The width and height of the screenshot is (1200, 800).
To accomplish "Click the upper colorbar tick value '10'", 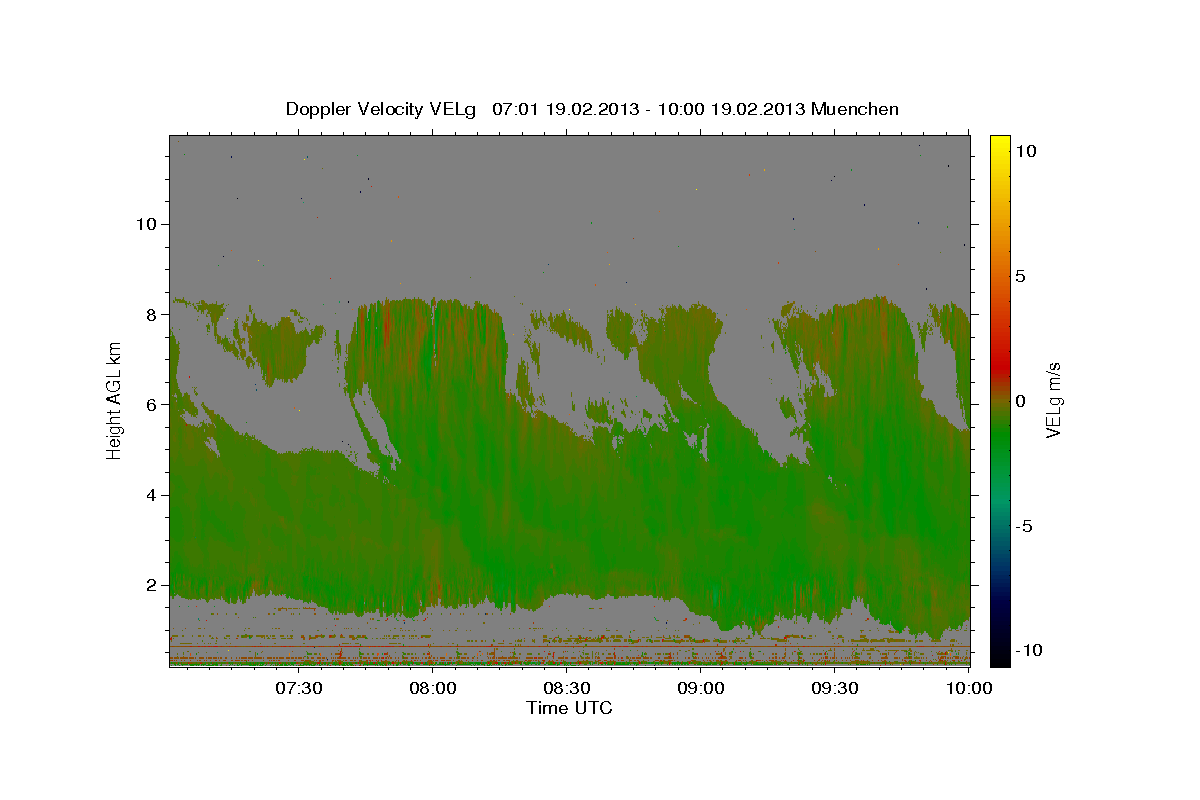I will pos(1025,151).
